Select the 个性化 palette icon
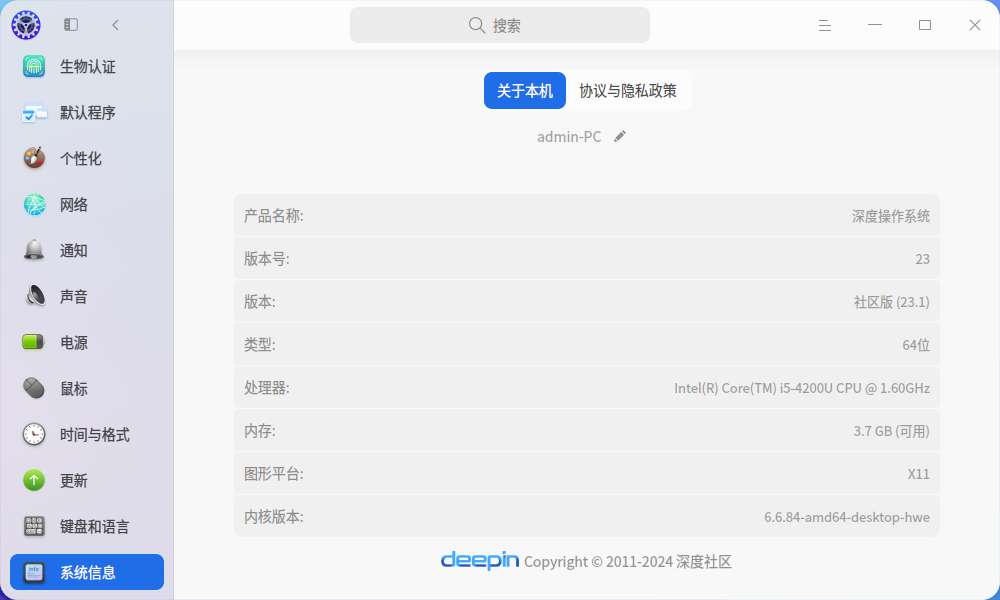The image size is (1000, 600). coord(34,158)
